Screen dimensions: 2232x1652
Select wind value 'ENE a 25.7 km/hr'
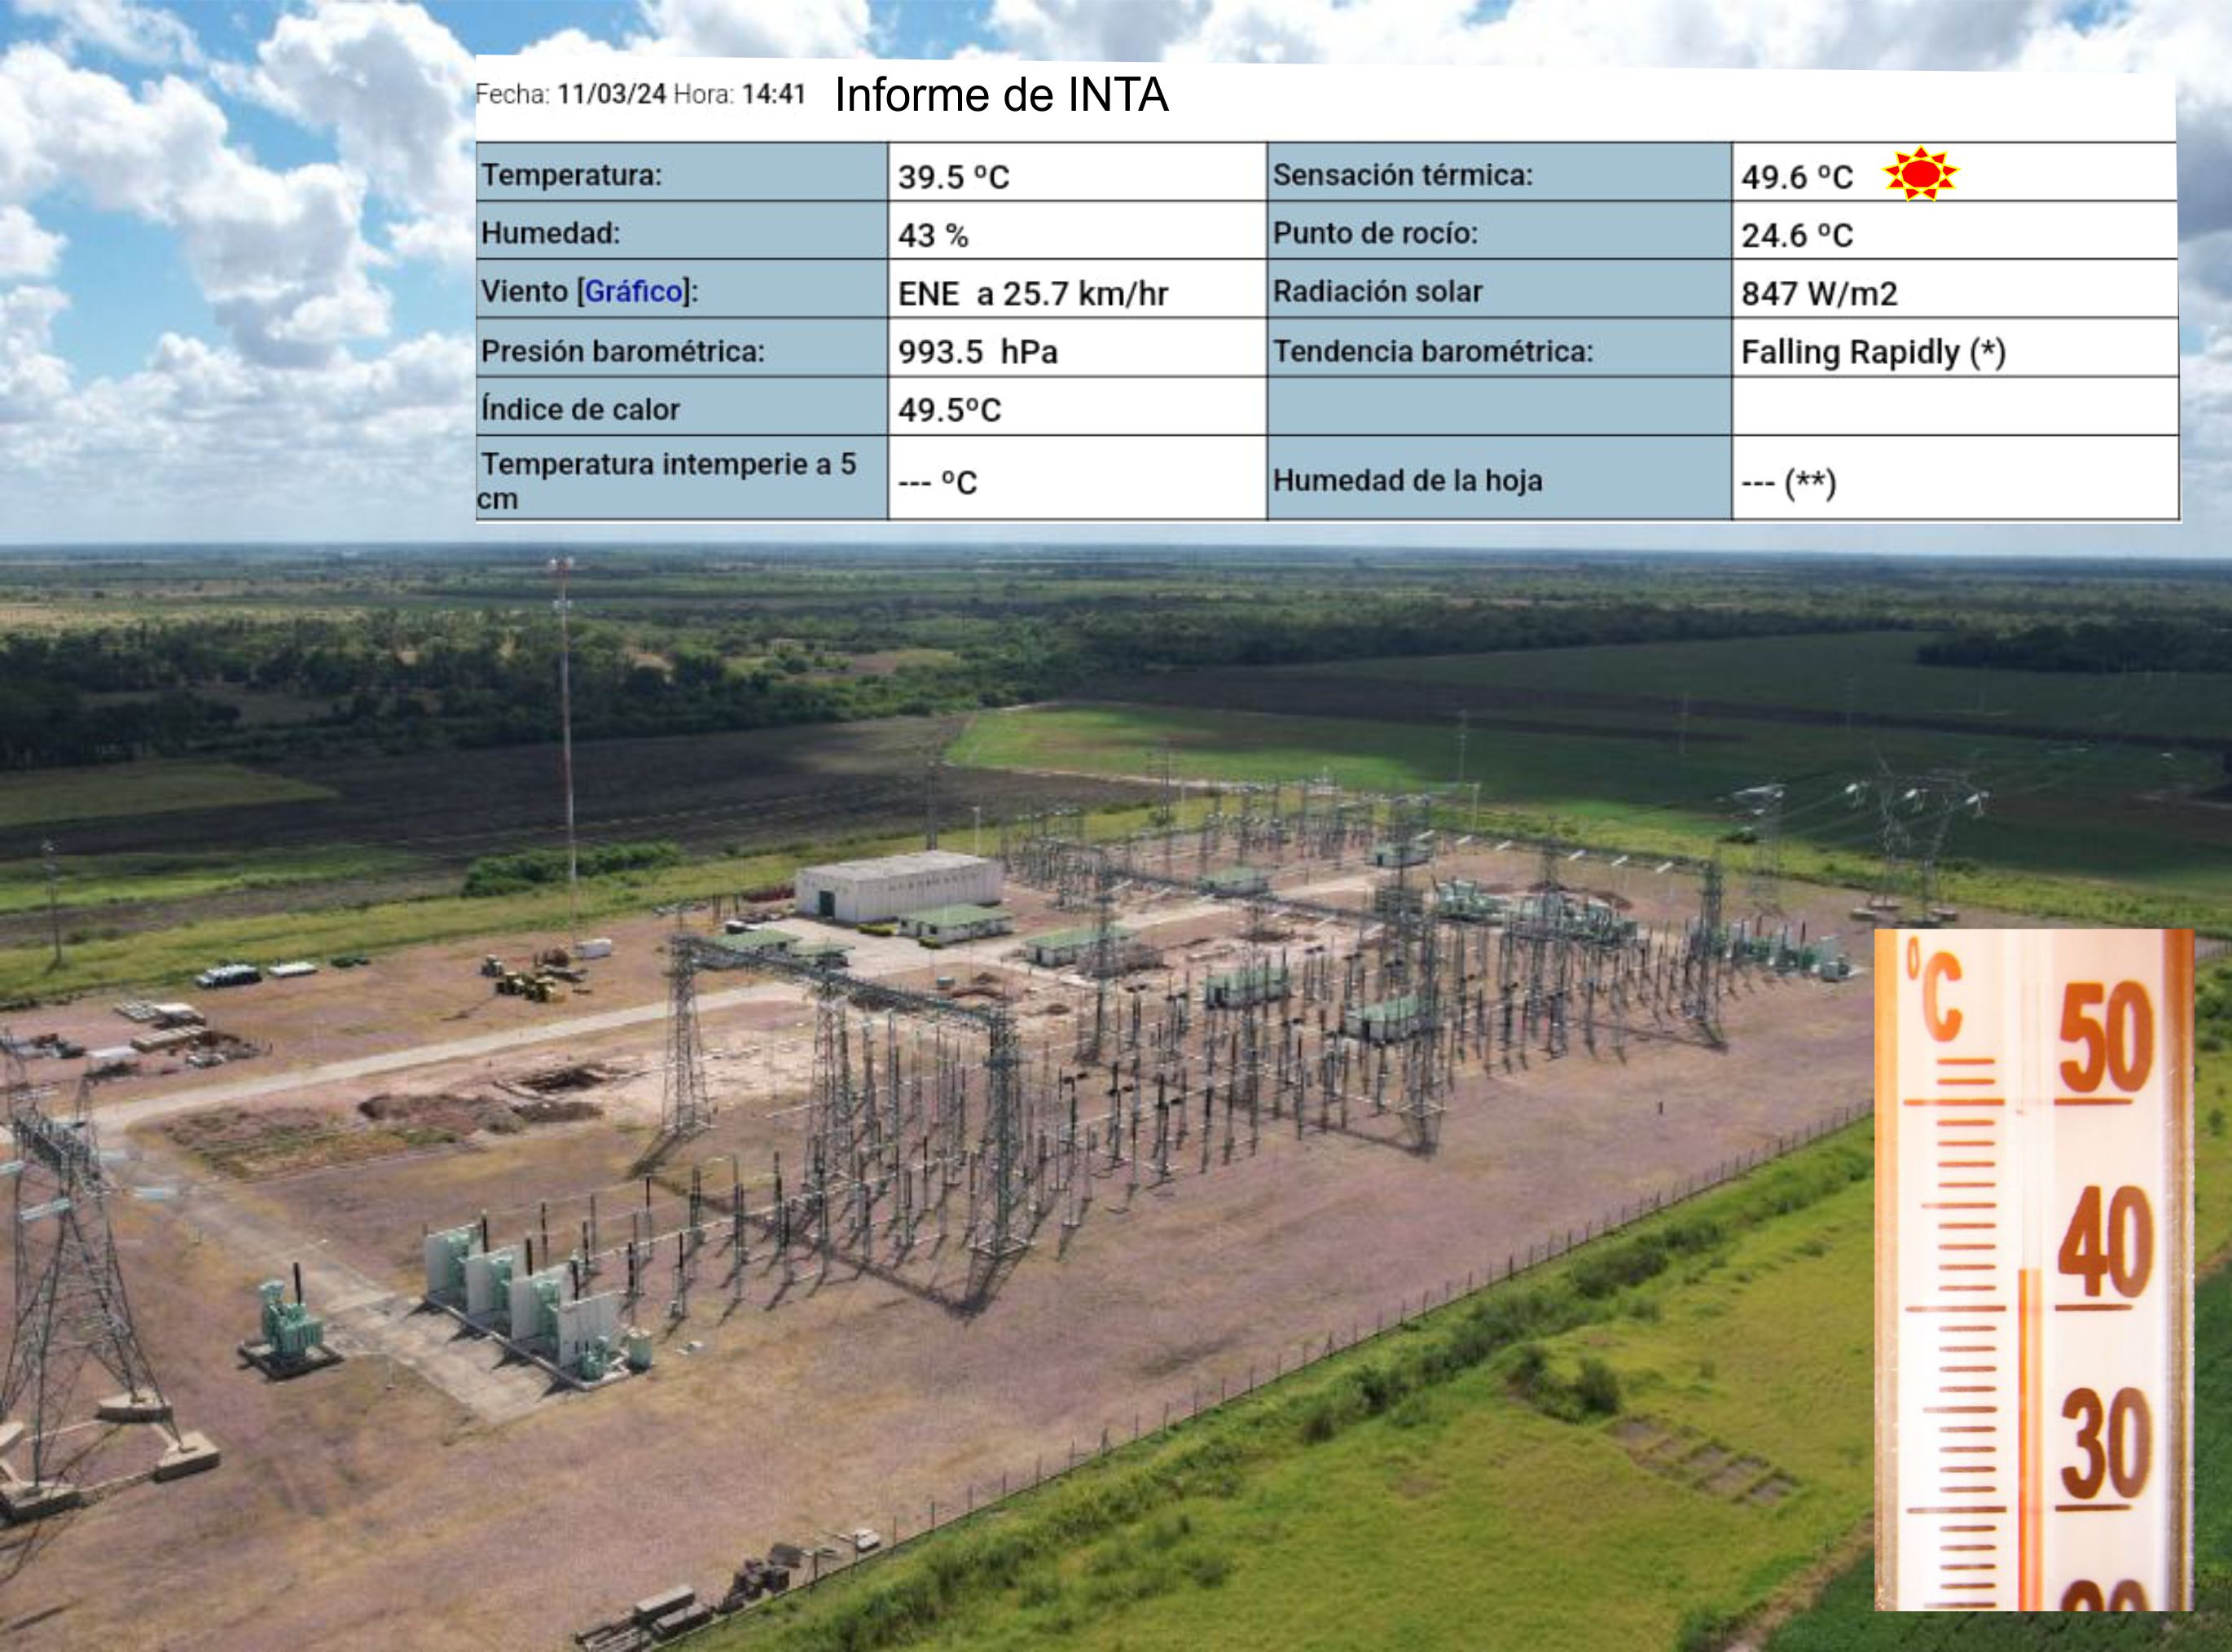(1033, 294)
